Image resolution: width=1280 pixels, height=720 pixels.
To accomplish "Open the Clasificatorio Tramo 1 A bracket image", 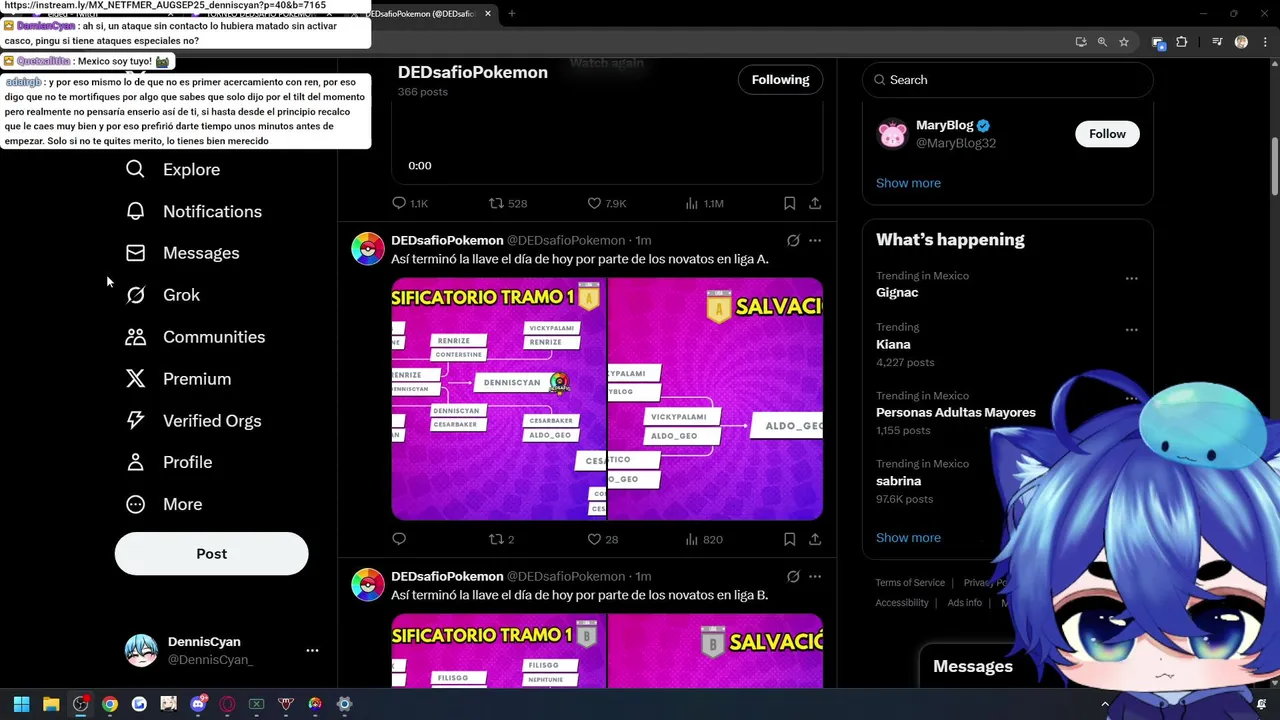I will 498,399.
